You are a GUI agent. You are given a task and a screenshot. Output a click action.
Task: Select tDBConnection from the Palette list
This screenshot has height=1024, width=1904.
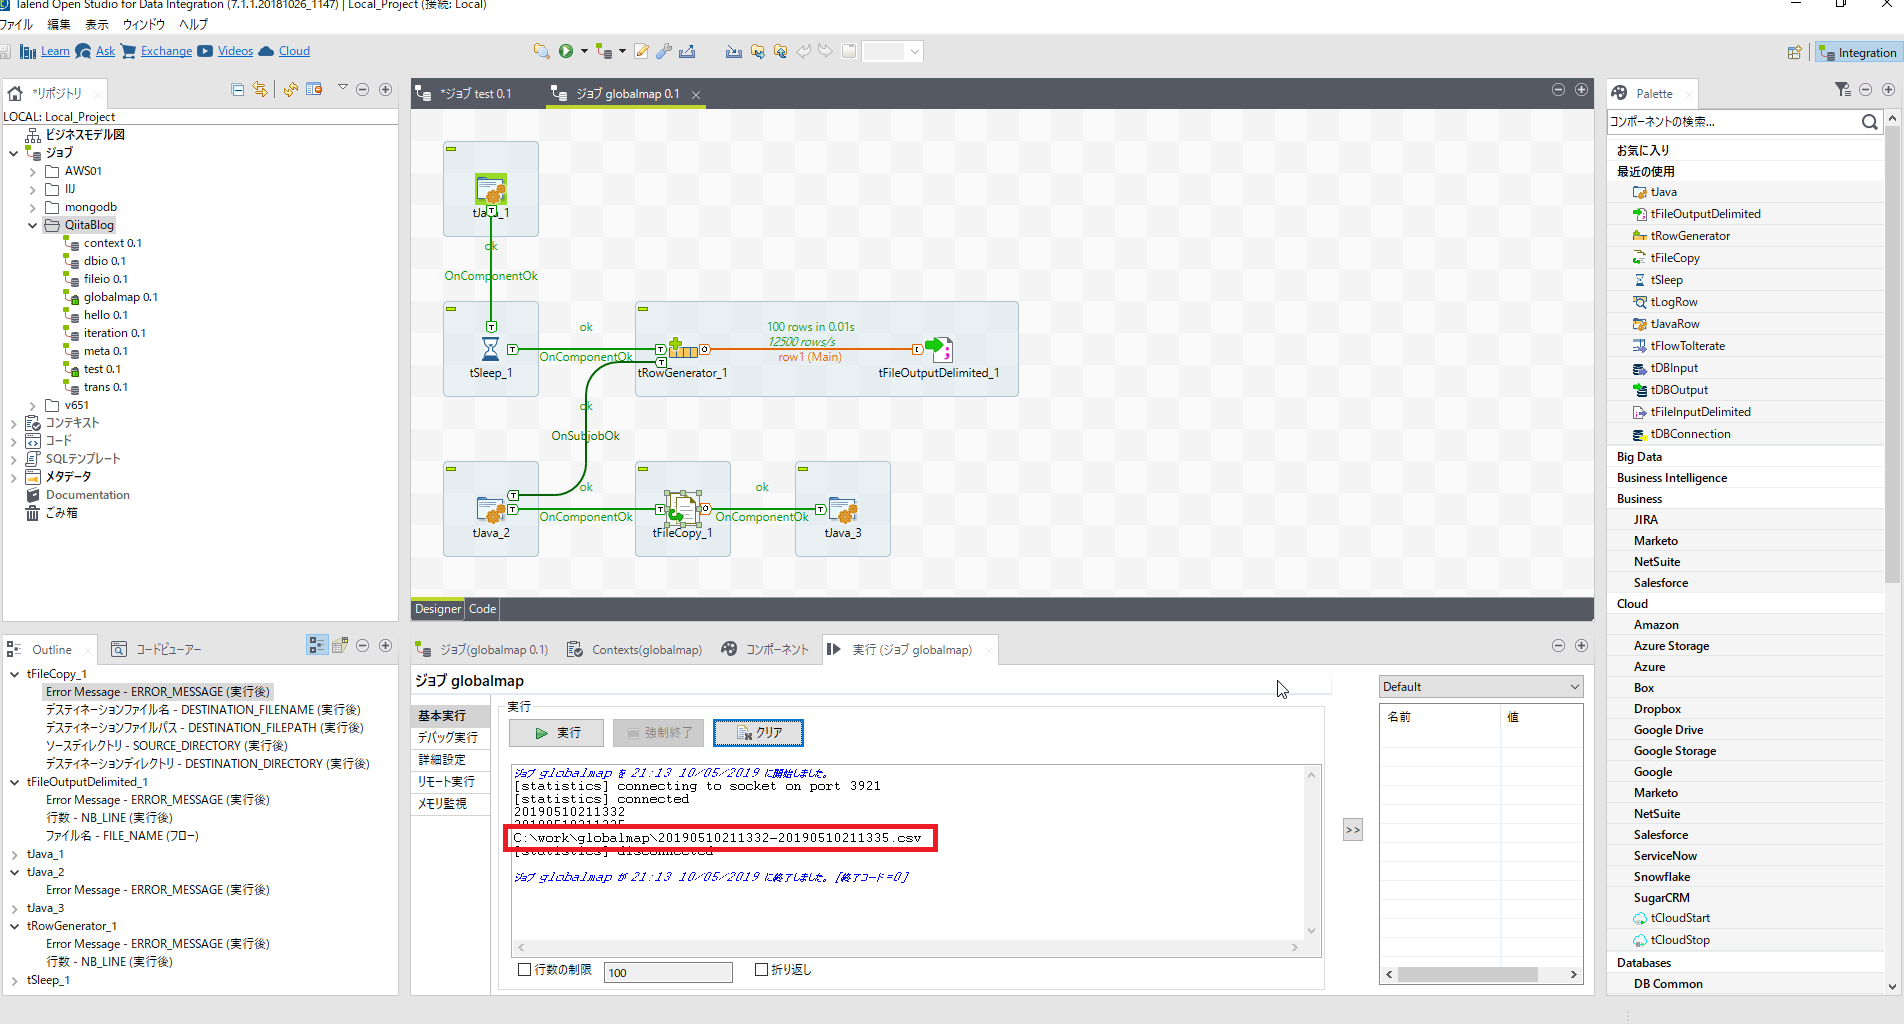[1689, 433]
